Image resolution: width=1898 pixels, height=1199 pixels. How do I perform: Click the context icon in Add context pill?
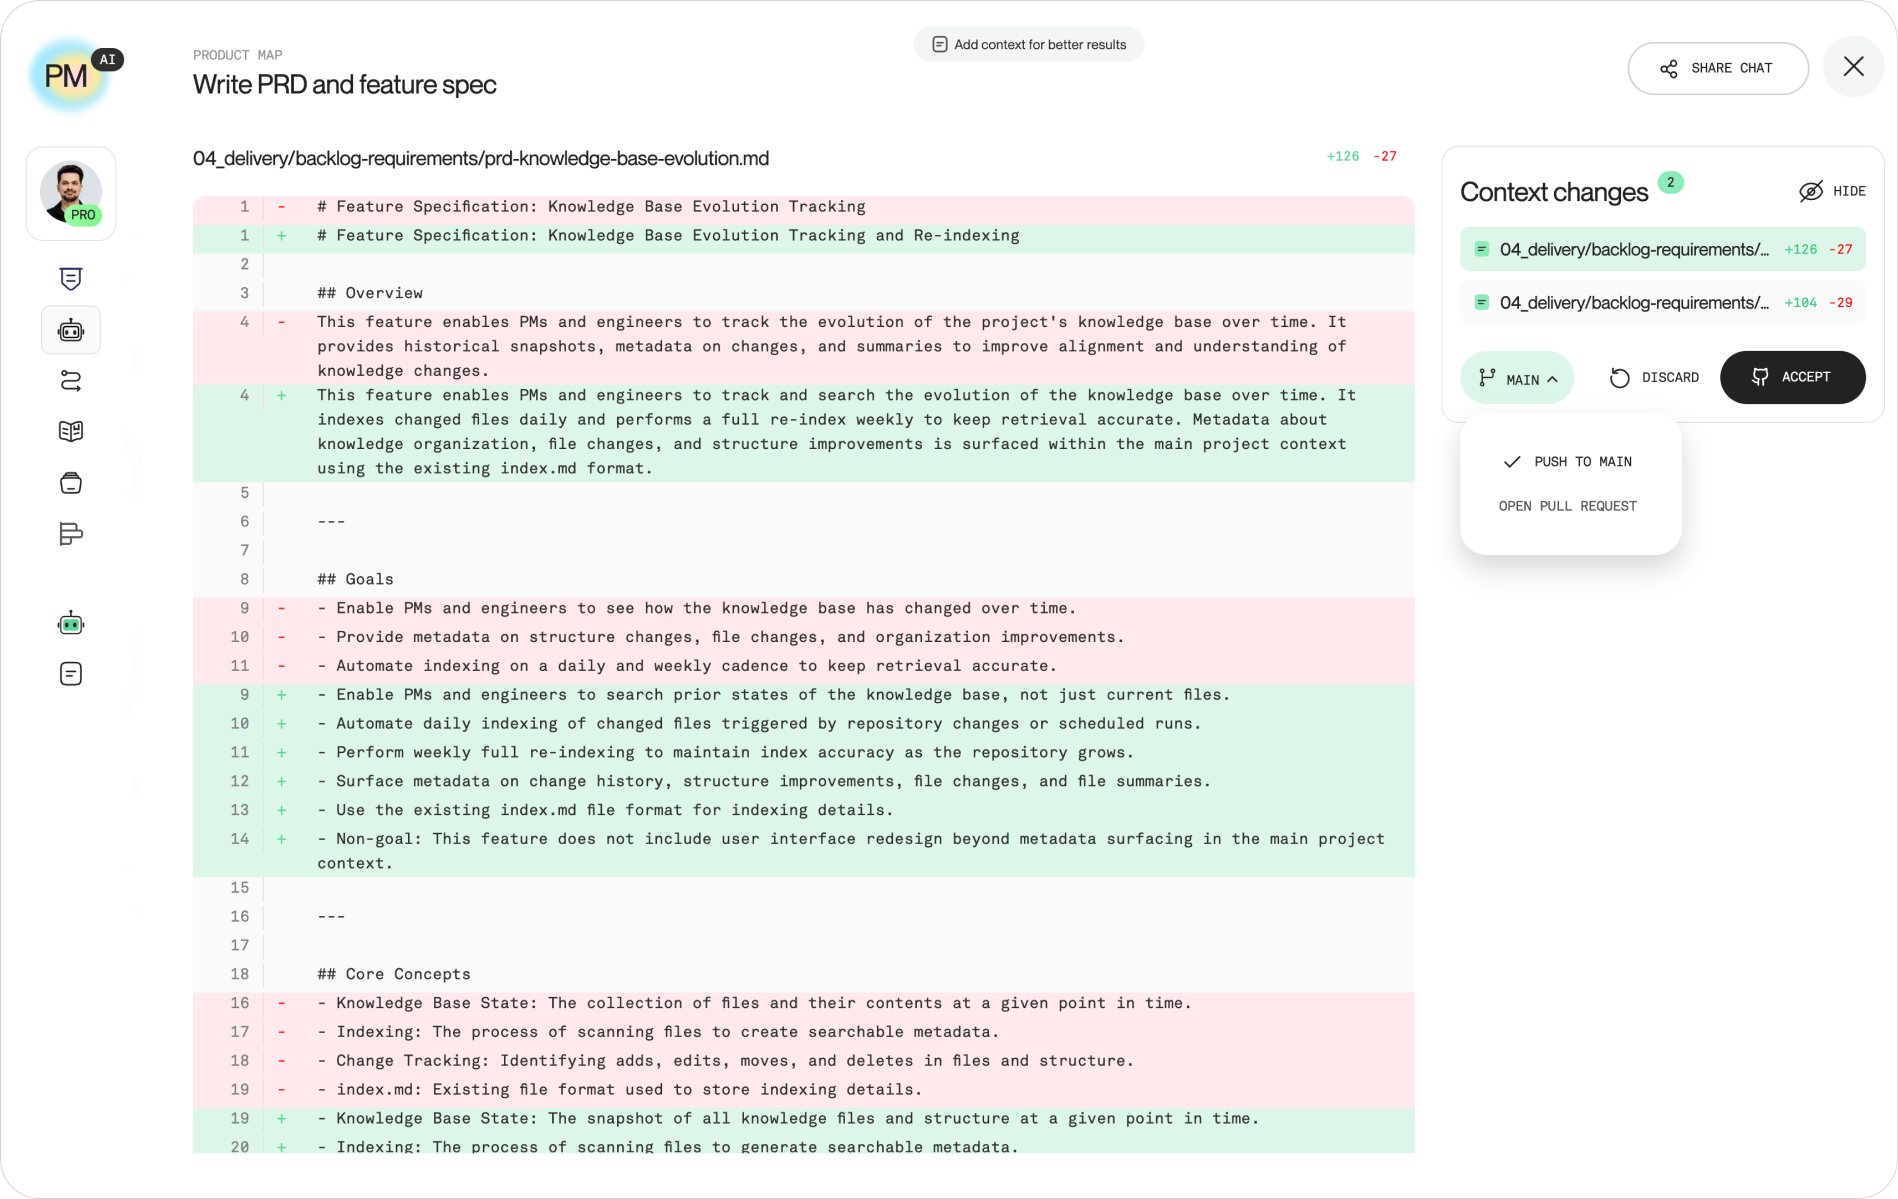click(x=940, y=44)
